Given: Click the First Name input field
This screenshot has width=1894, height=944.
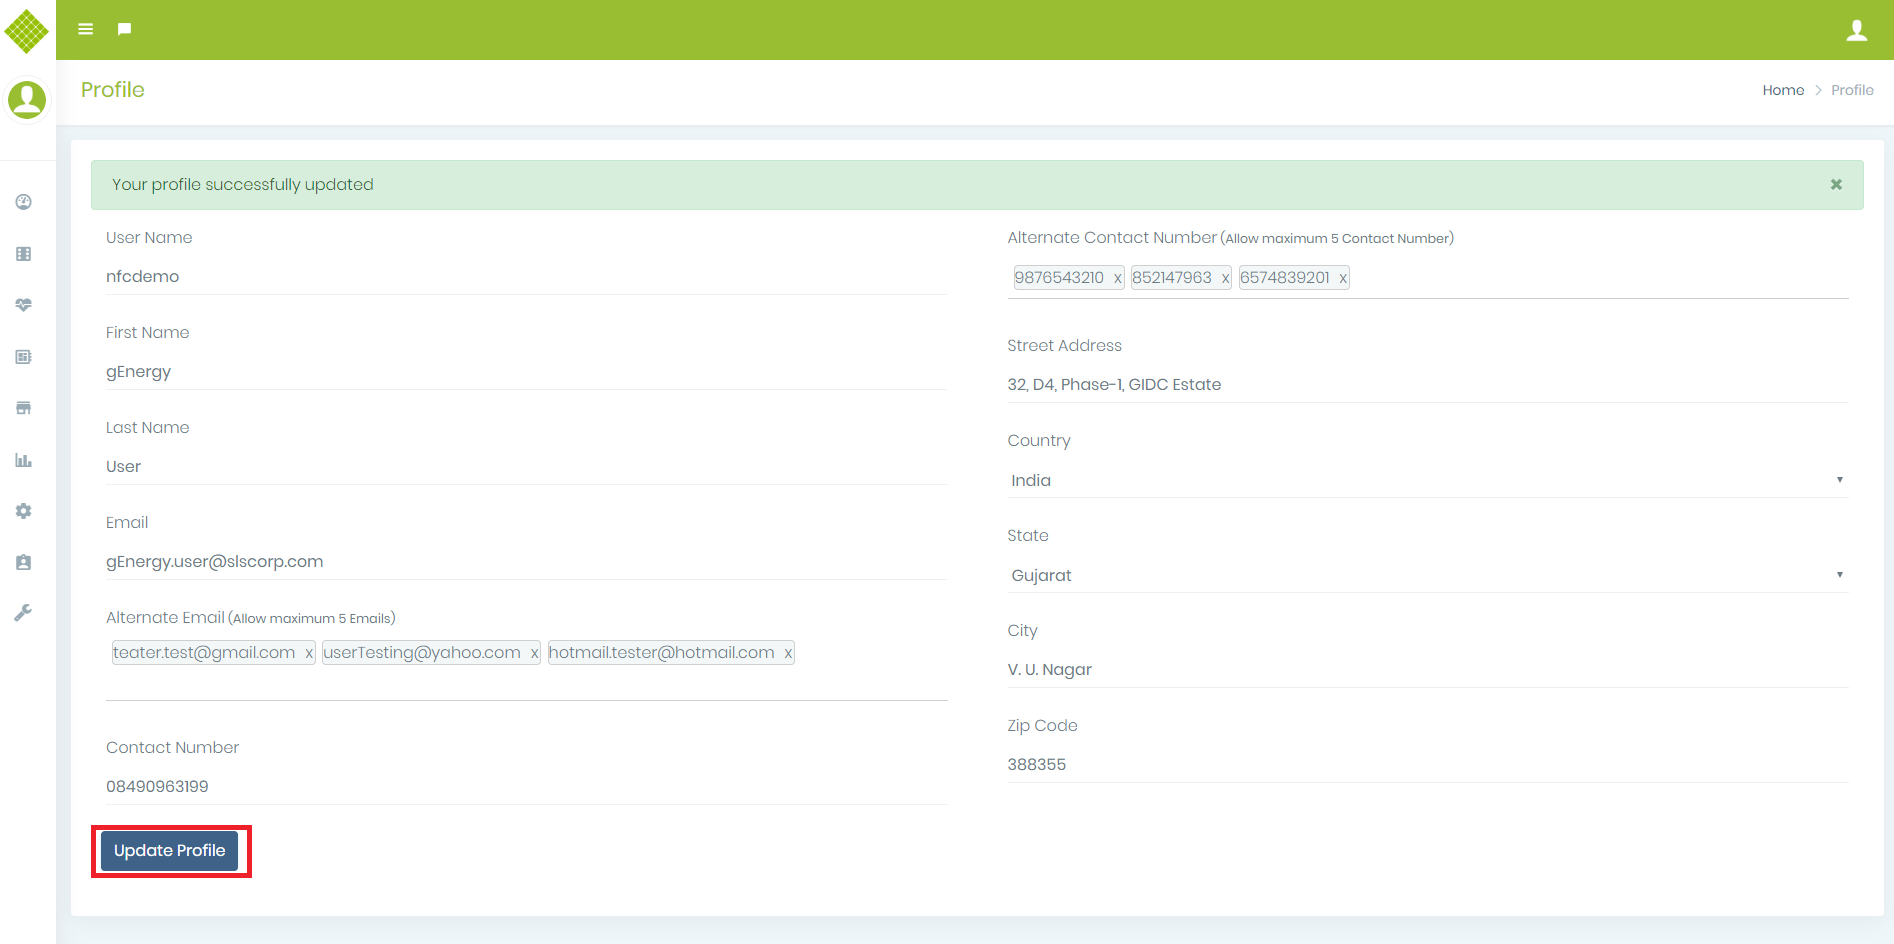Looking at the screenshot, I should tap(526, 372).
